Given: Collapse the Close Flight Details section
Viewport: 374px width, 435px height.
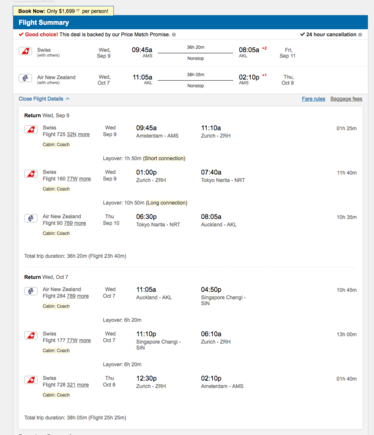Looking at the screenshot, I should [x=44, y=99].
